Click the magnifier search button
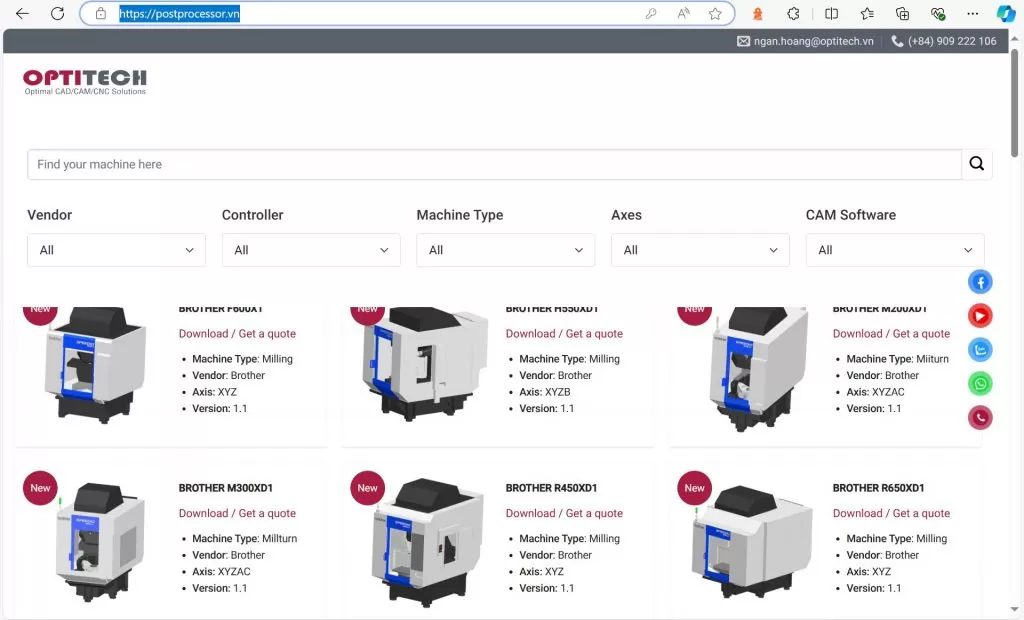1024x620 pixels. coord(976,164)
